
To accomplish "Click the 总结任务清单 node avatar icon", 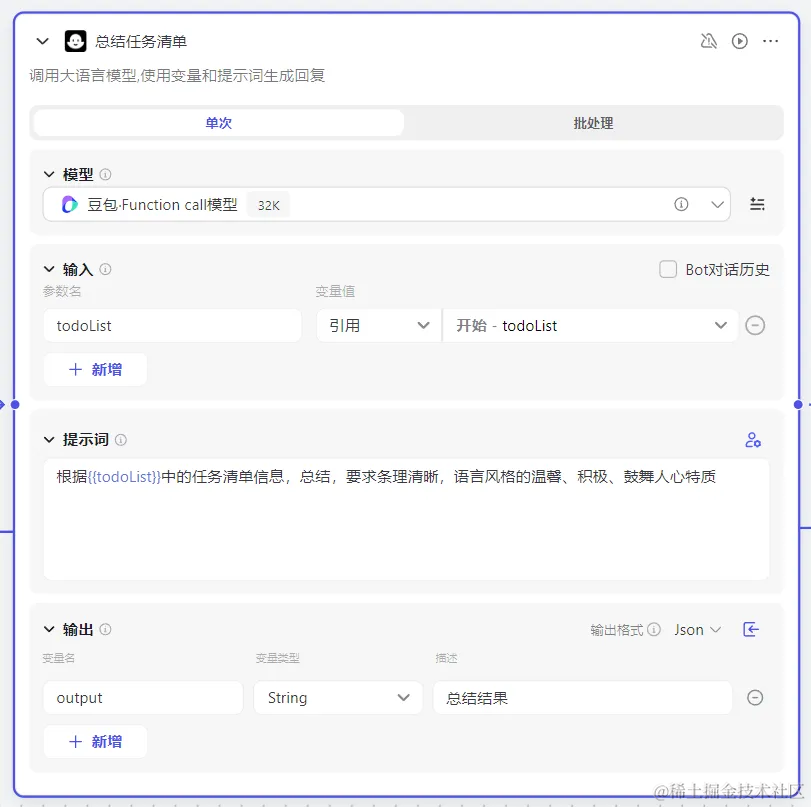I will point(76,41).
